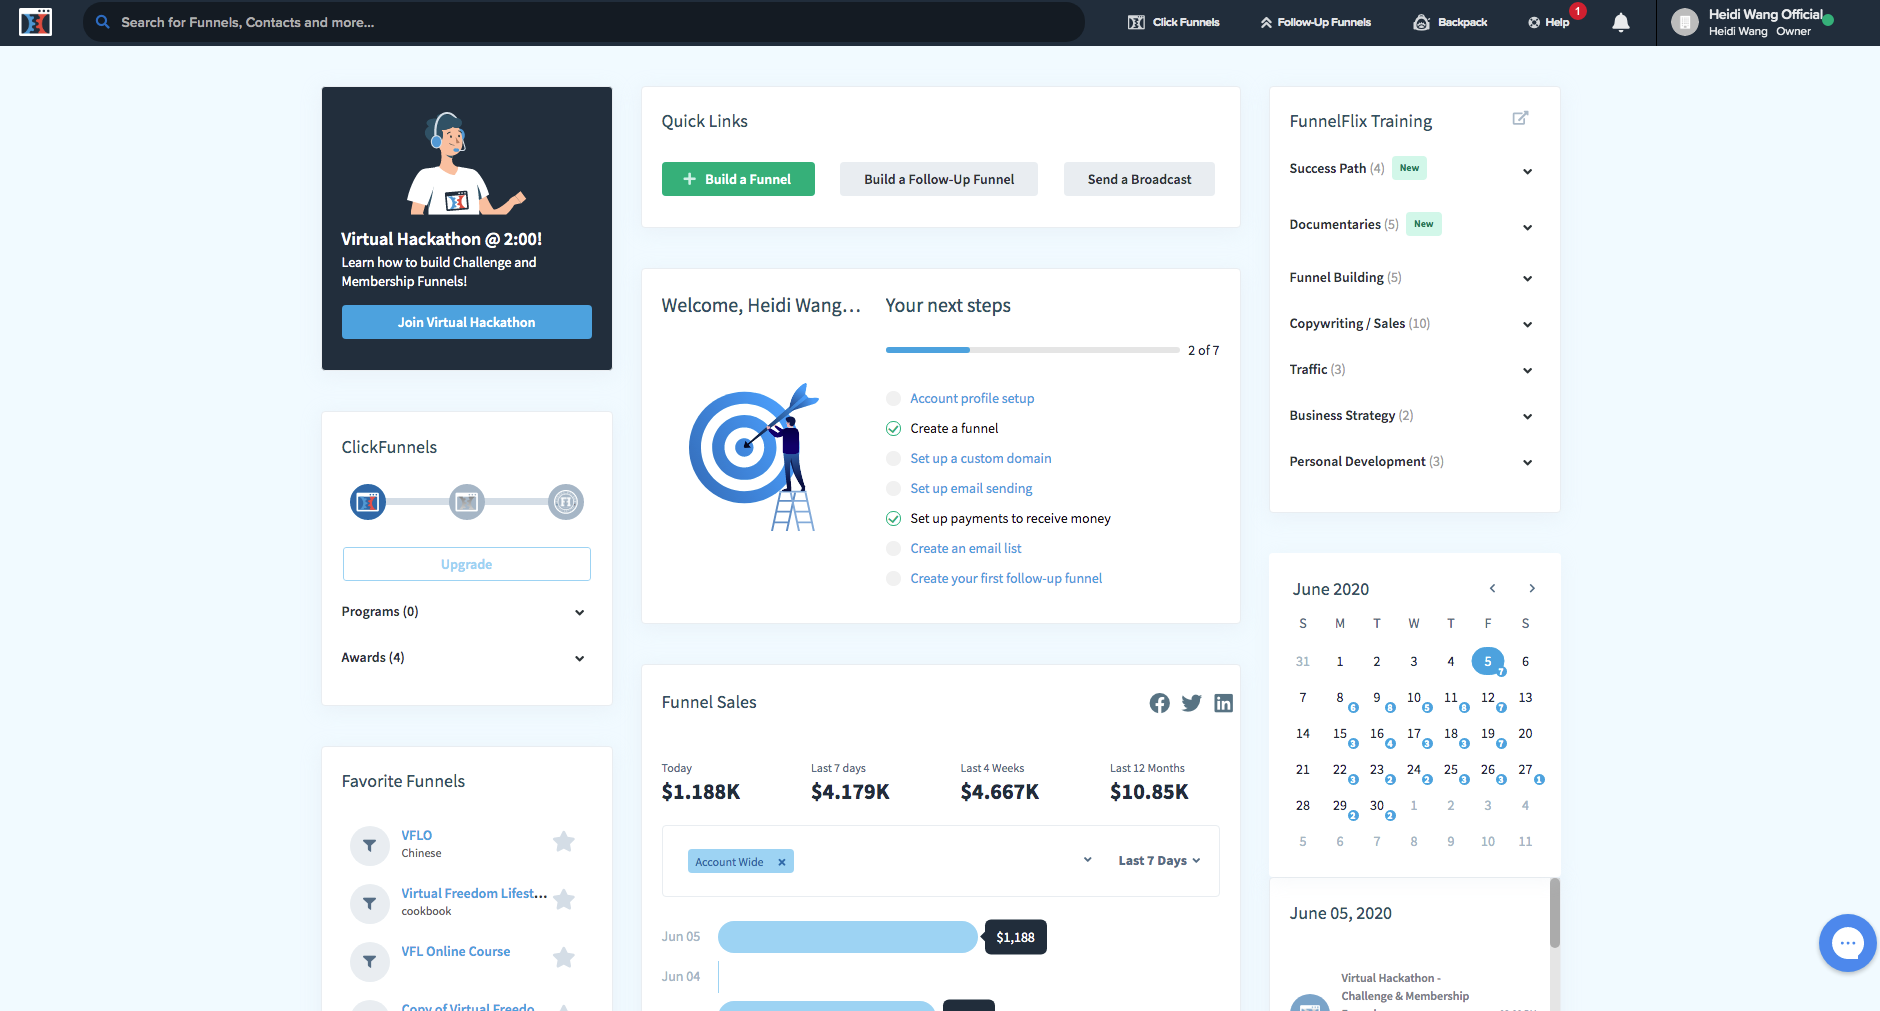The height and width of the screenshot is (1011, 1880).
Task: Share funnel sales on Twitter
Action: [1191, 703]
